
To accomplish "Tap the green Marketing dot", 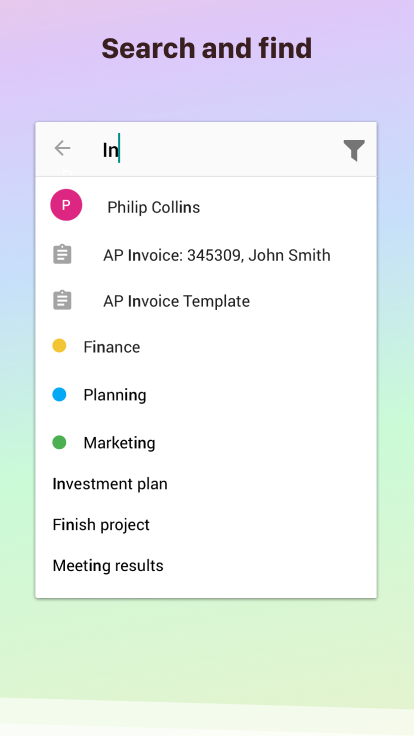I will 59,442.
